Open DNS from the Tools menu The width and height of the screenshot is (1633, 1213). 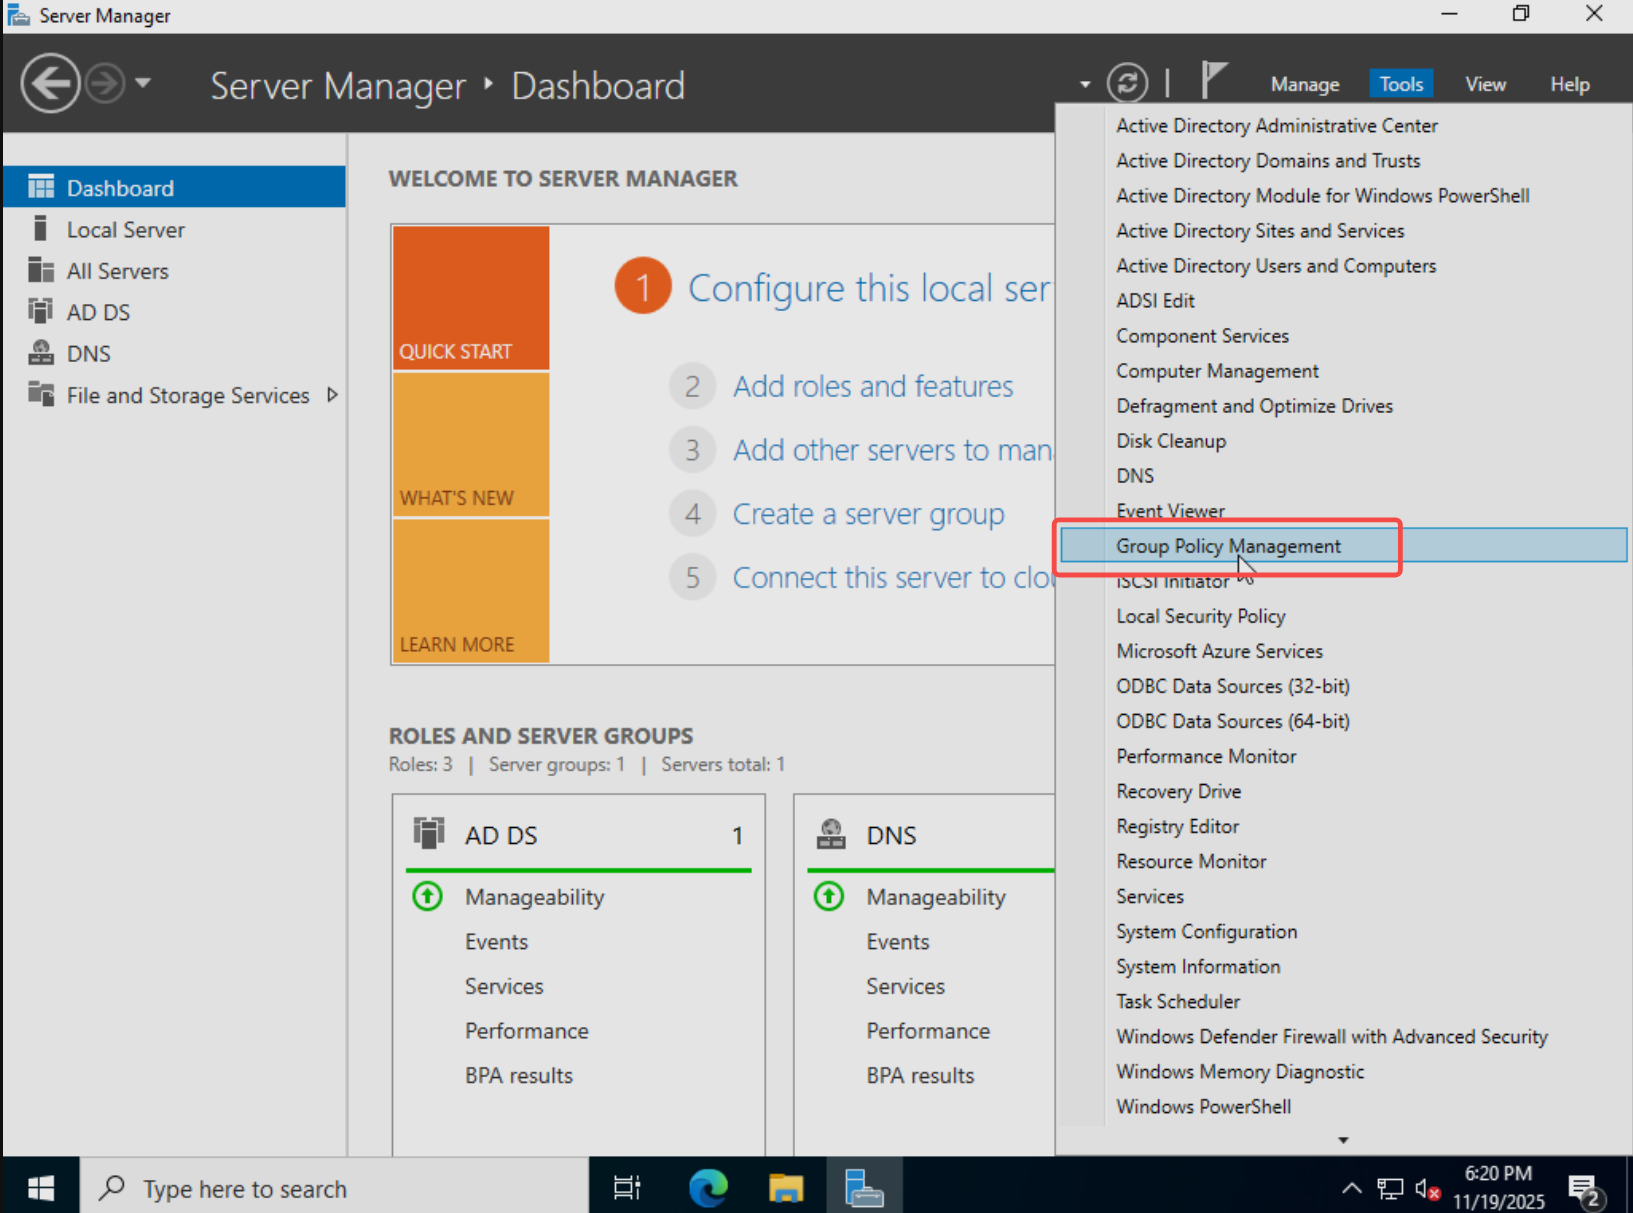tap(1135, 476)
